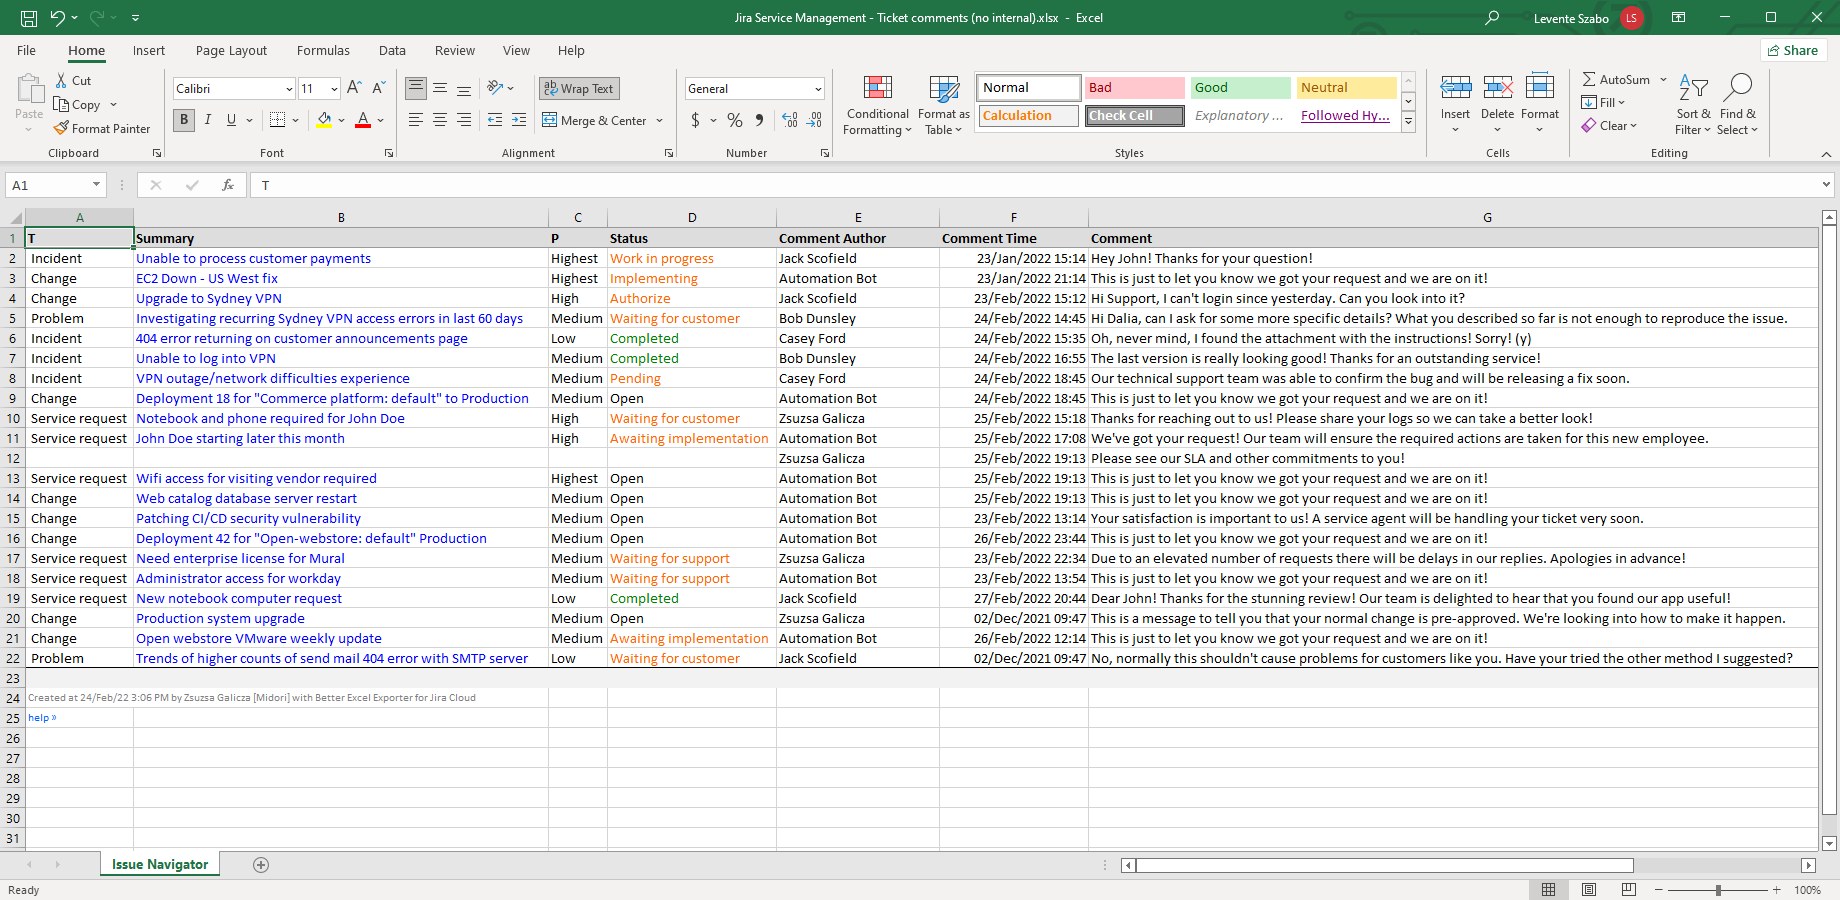Switch to Page Layout view icon
This screenshot has height=900, width=1840.
1589,890
